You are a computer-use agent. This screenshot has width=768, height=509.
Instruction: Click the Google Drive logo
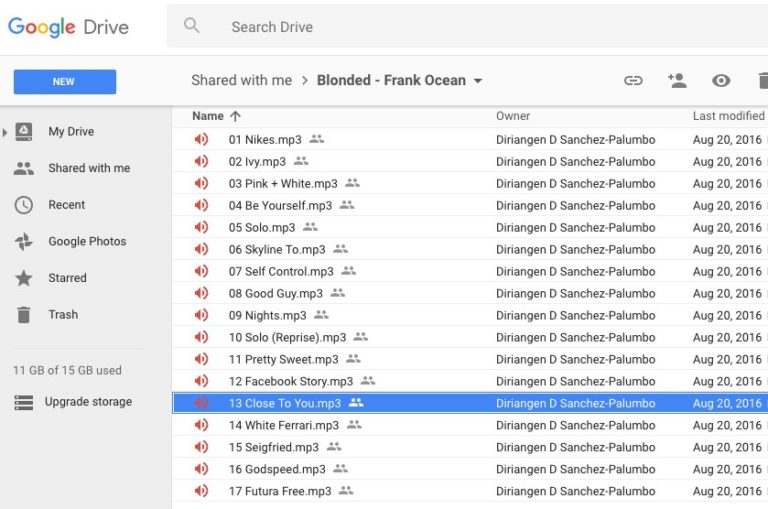point(68,27)
